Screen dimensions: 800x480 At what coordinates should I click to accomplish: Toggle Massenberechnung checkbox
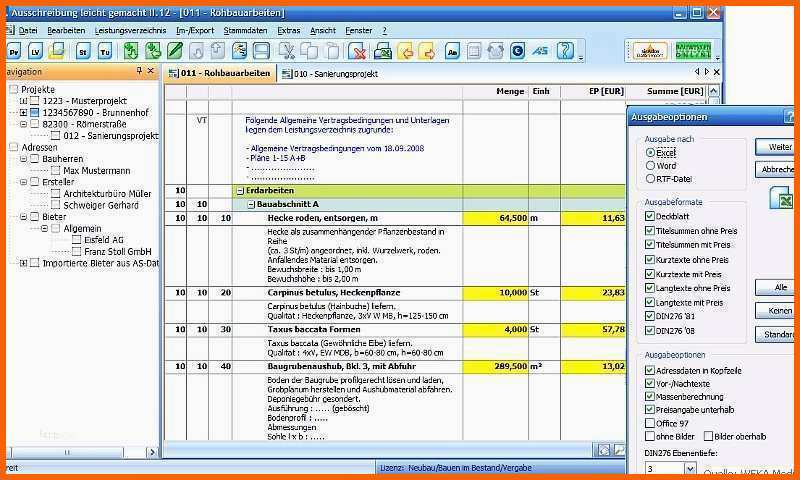pos(649,396)
